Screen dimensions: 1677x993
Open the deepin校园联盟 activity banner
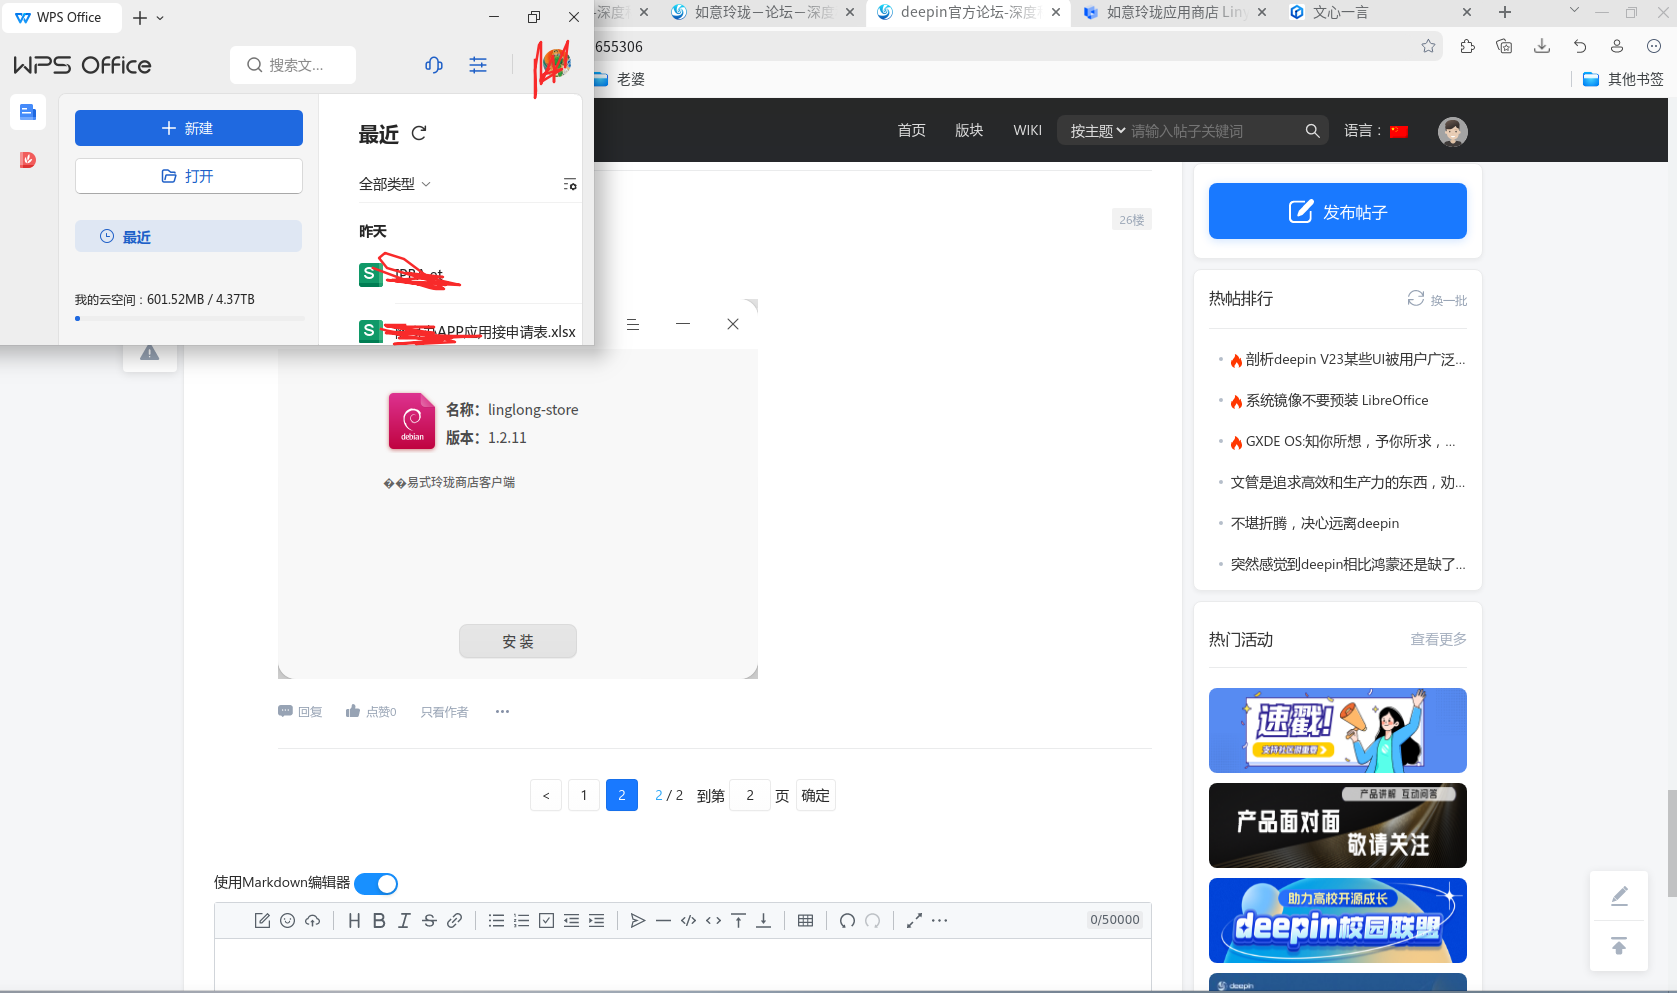coord(1338,921)
